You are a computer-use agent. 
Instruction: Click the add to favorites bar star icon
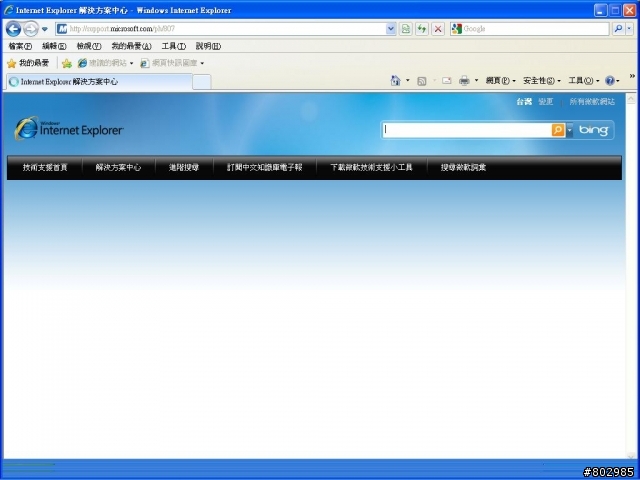(67, 63)
